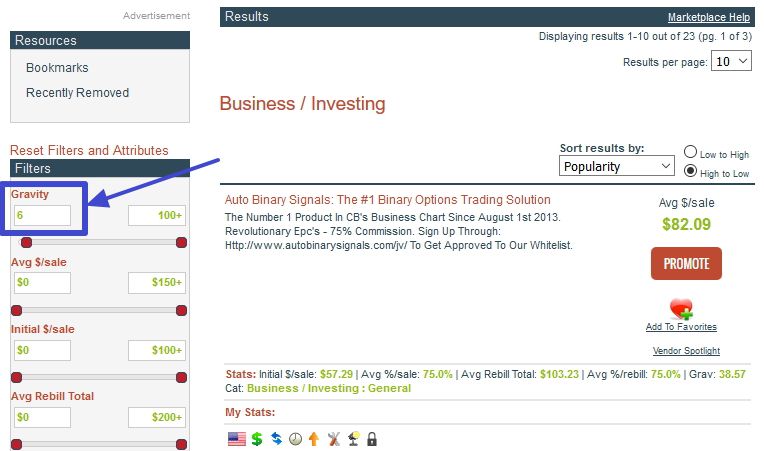Click the Avg $/sale slider left handle

17,310
